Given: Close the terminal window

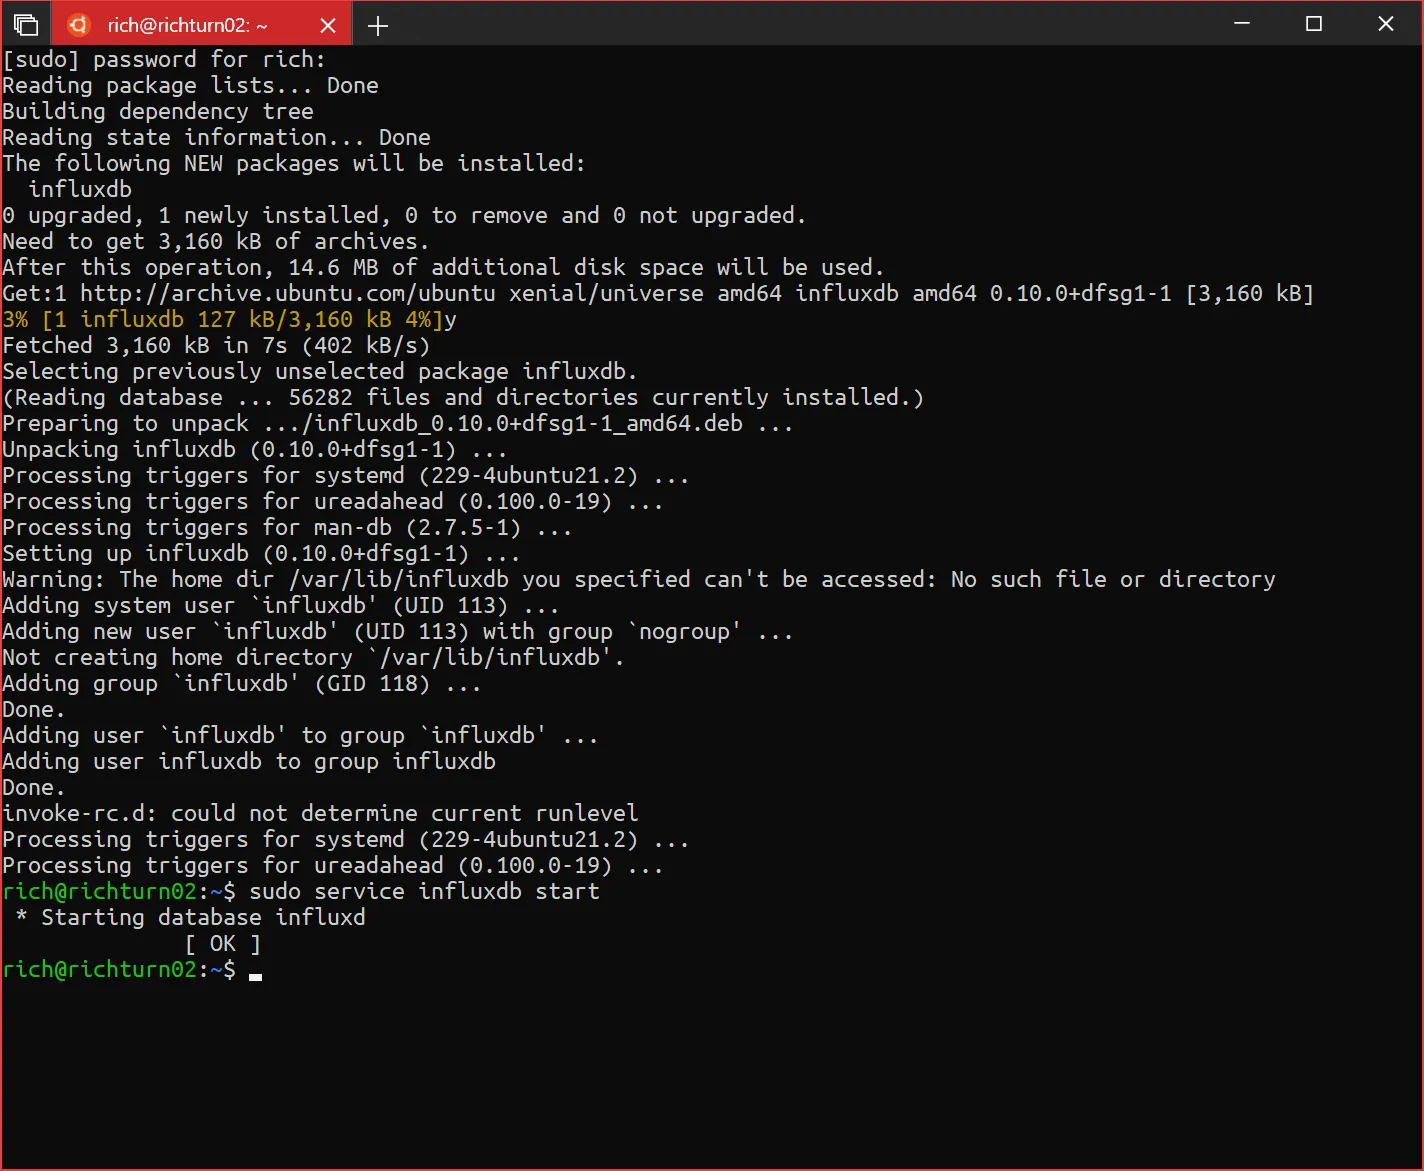Looking at the screenshot, I should [1386, 24].
